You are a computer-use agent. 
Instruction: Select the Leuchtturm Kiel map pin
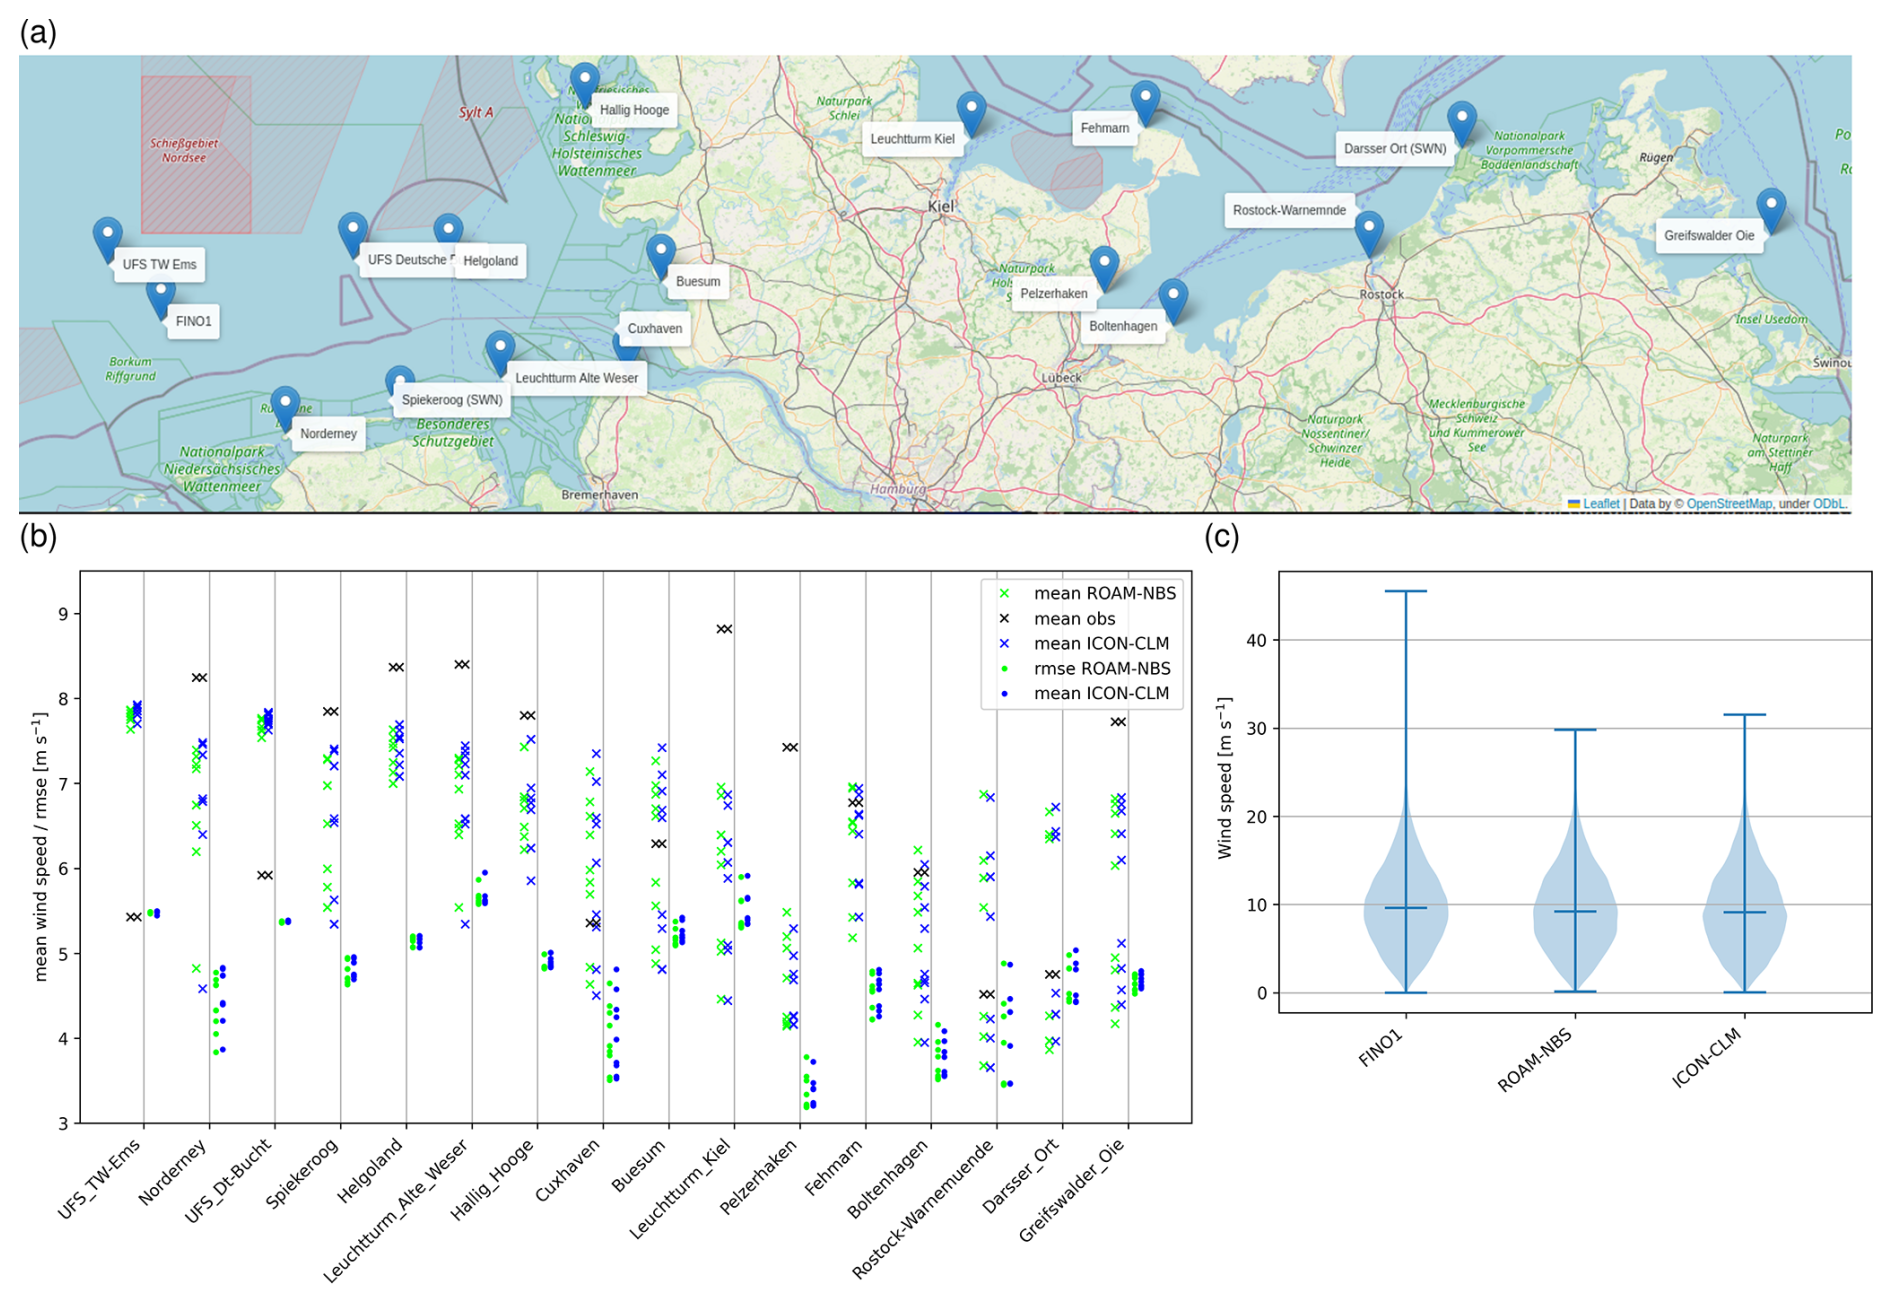coord(970,110)
